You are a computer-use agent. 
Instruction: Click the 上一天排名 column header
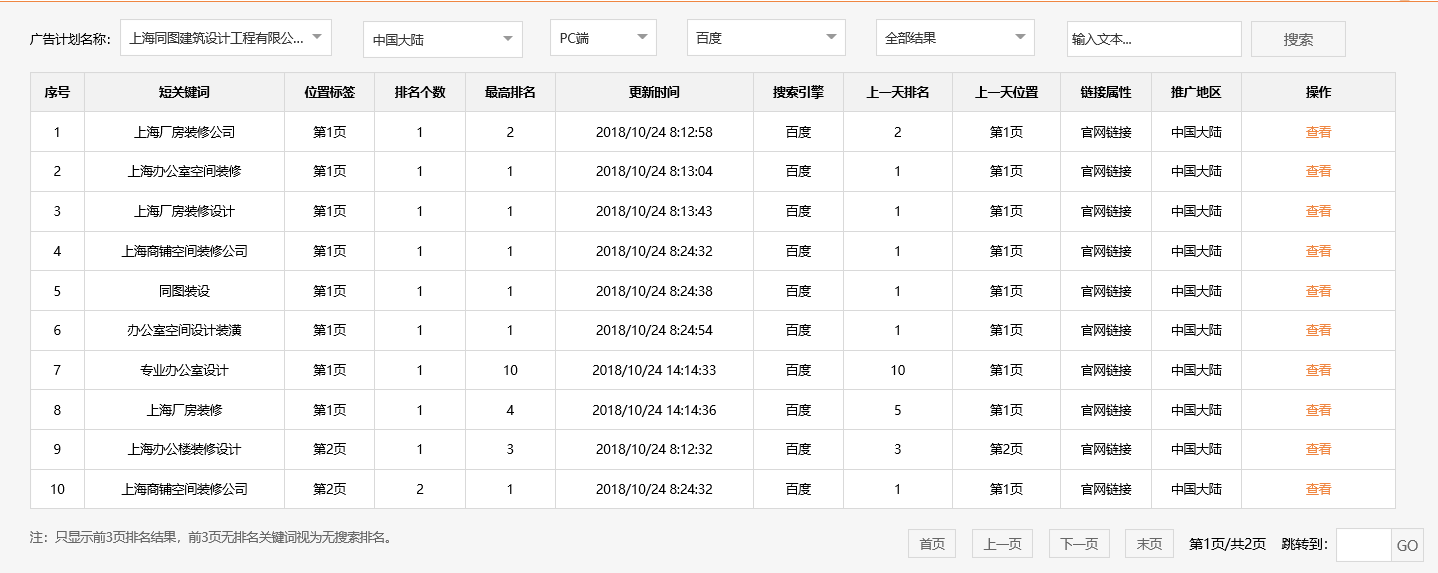tap(898, 92)
